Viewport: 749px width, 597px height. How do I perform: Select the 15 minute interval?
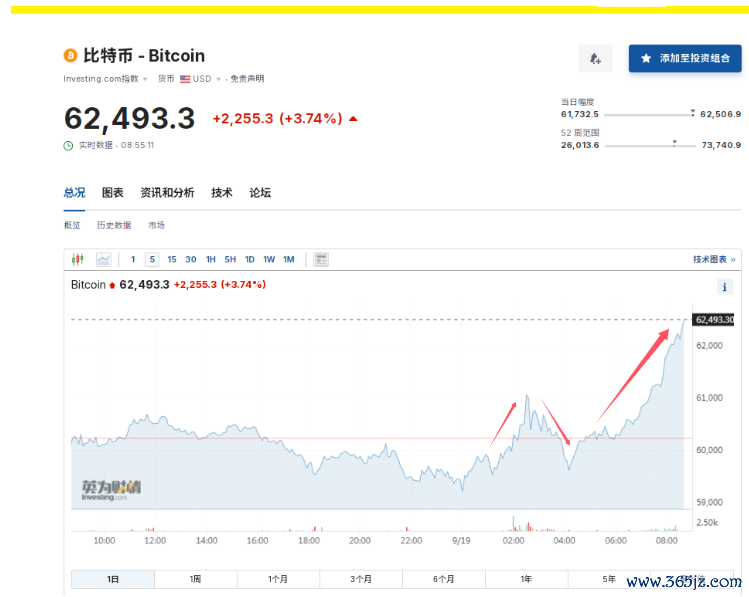(172, 259)
